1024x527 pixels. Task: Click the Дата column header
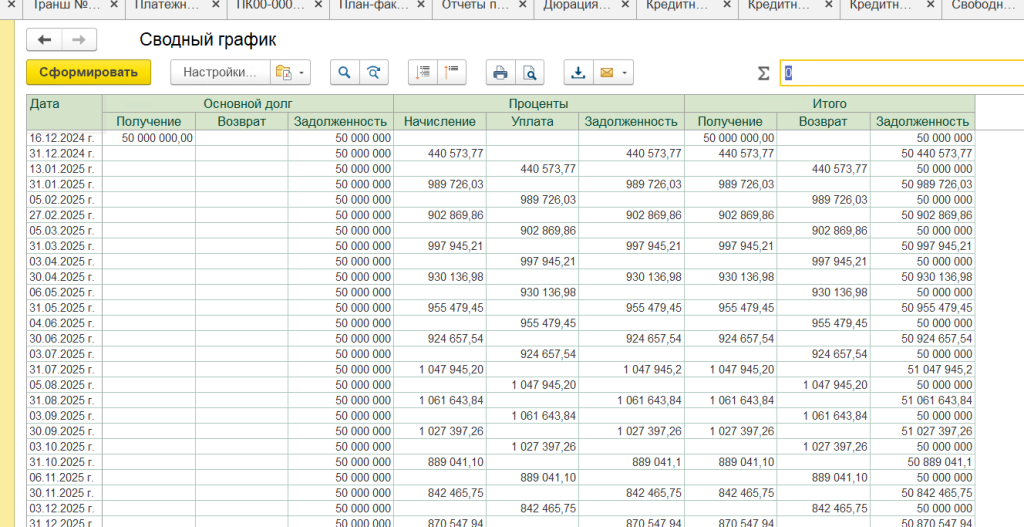[x=65, y=112]
